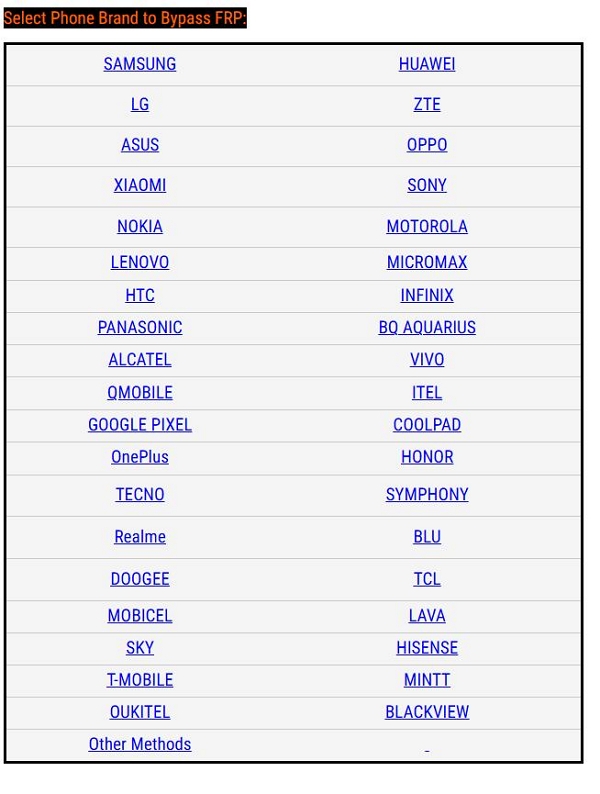Open the MOTOROLA bypass page

(427, 226)
